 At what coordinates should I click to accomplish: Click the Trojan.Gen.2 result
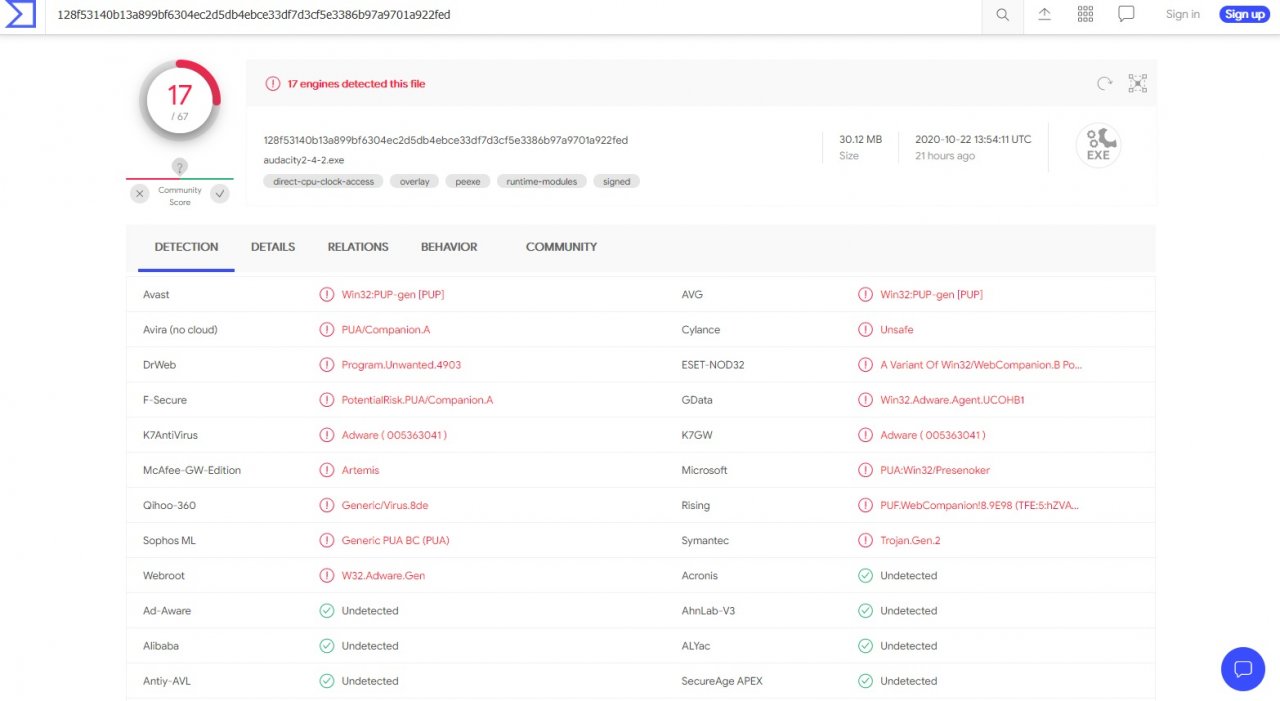[910, 541]
